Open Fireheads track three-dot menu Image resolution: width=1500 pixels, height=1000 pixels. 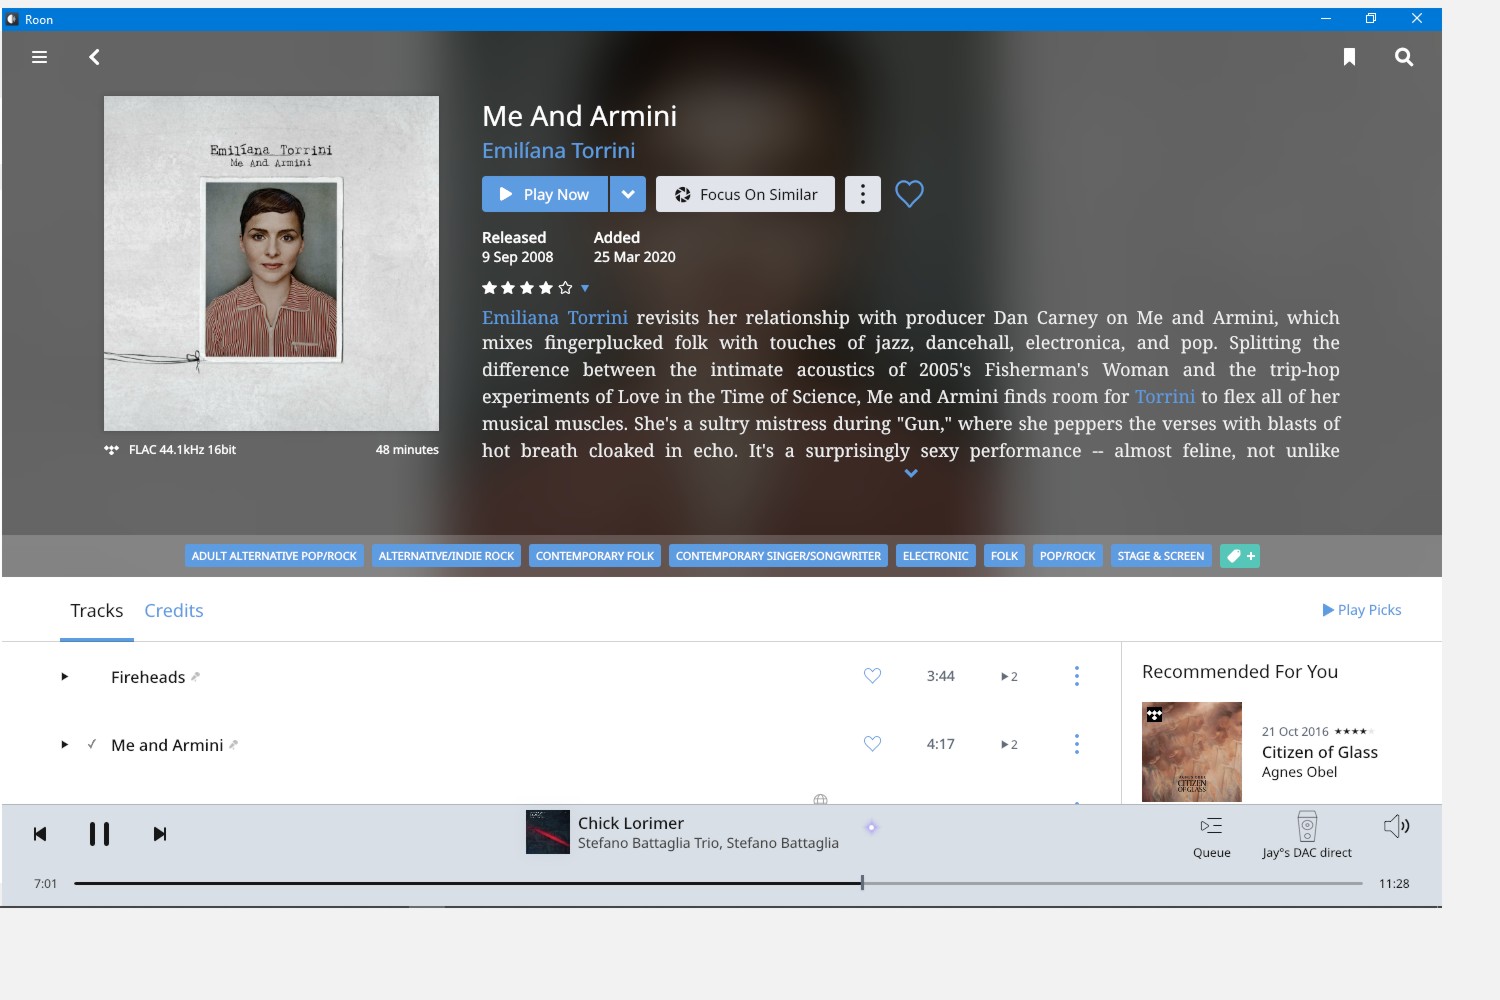(x=1077, y=676)
